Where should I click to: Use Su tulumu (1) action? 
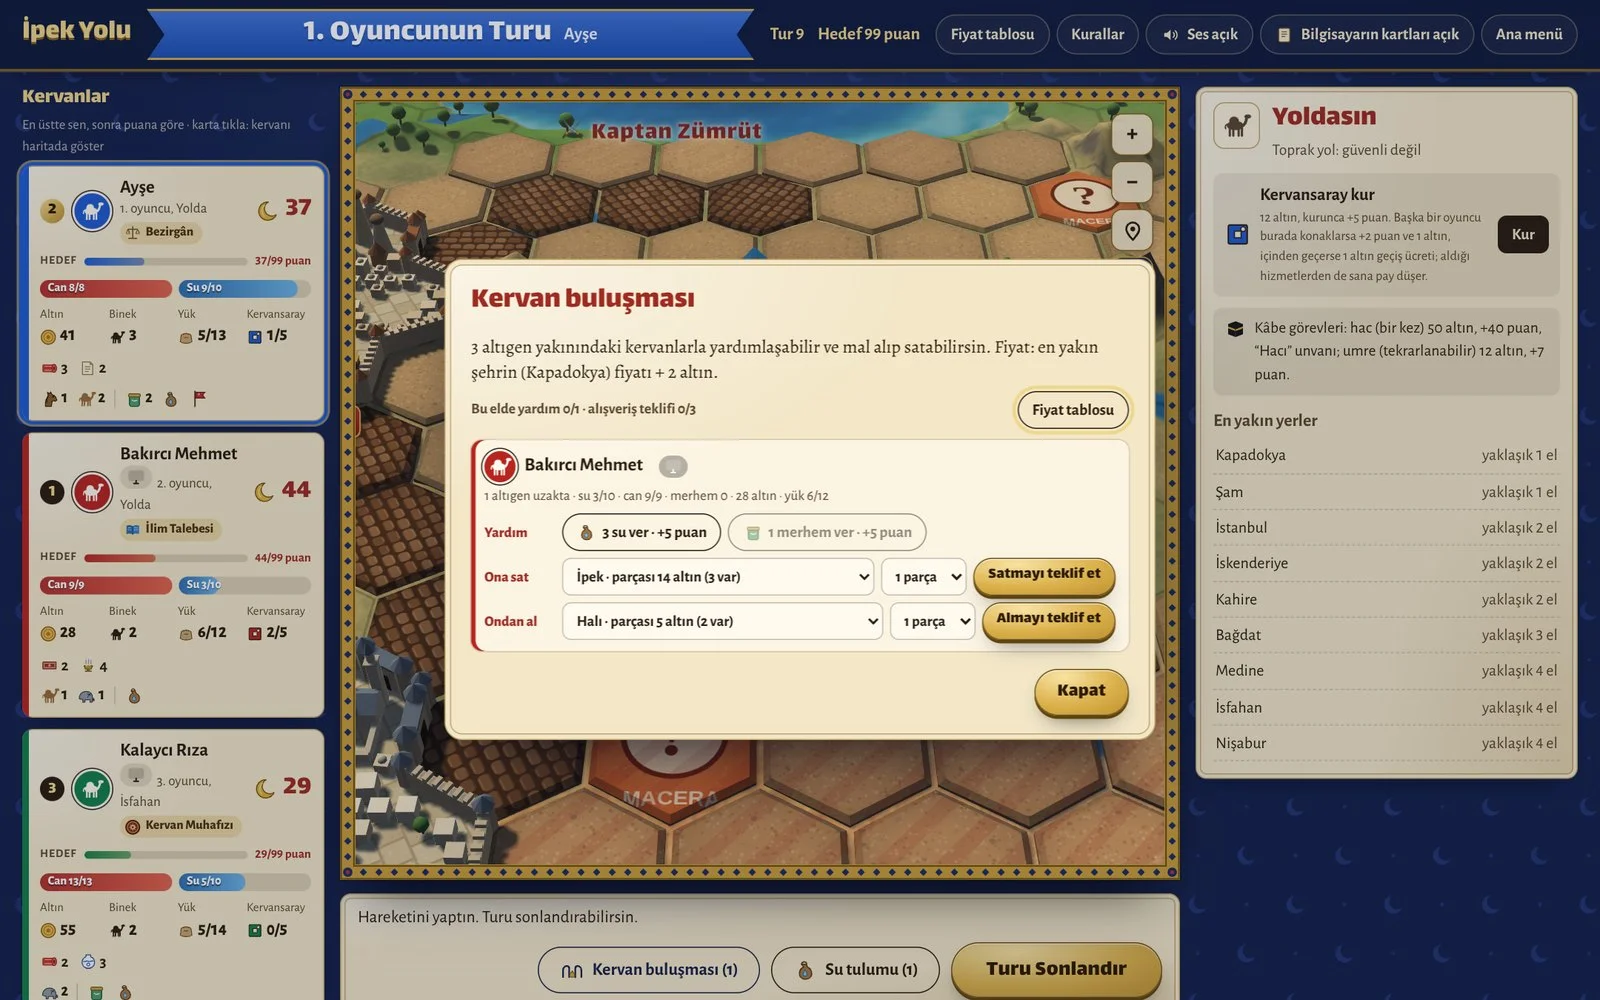tap(857, 970)
